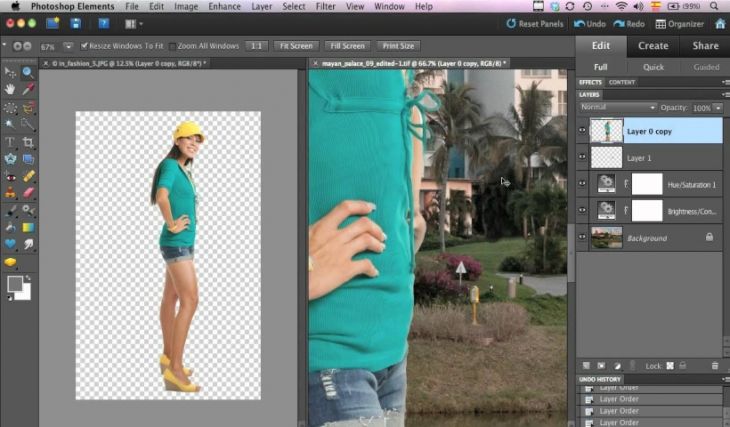This screenshot has width=730, height=427.
Task: Open the Opacity value dropdown
Action: coord(717,107)
